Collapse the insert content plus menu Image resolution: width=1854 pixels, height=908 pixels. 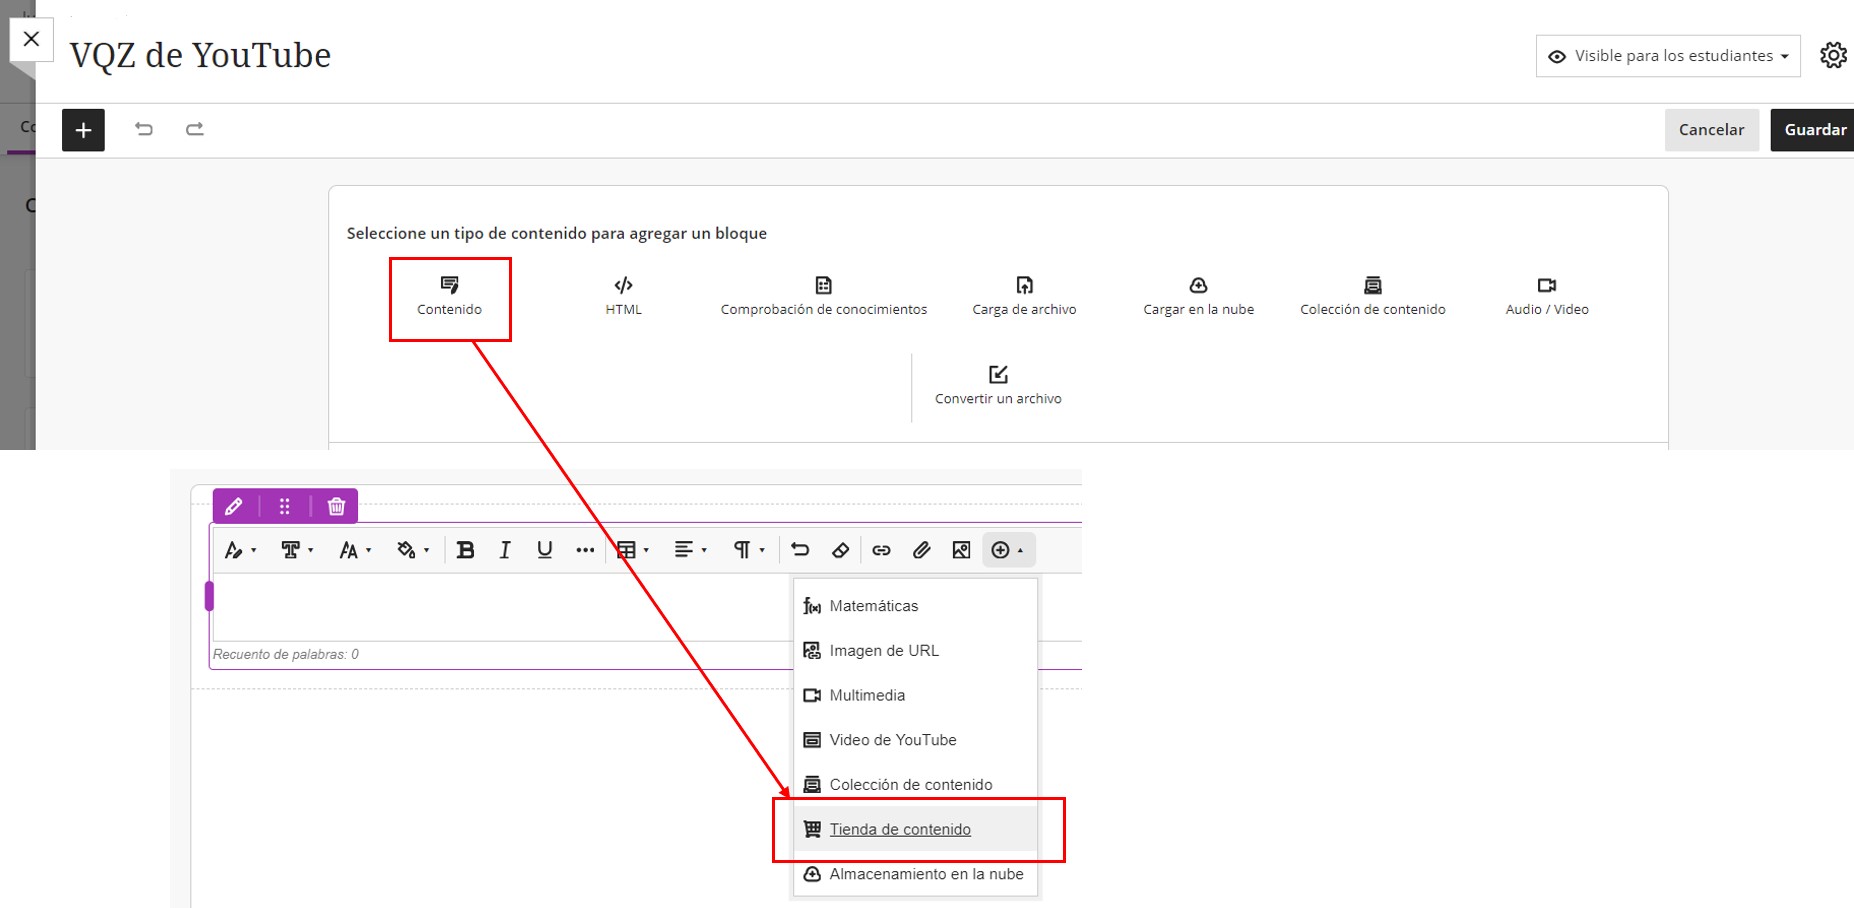[1008, 550]
